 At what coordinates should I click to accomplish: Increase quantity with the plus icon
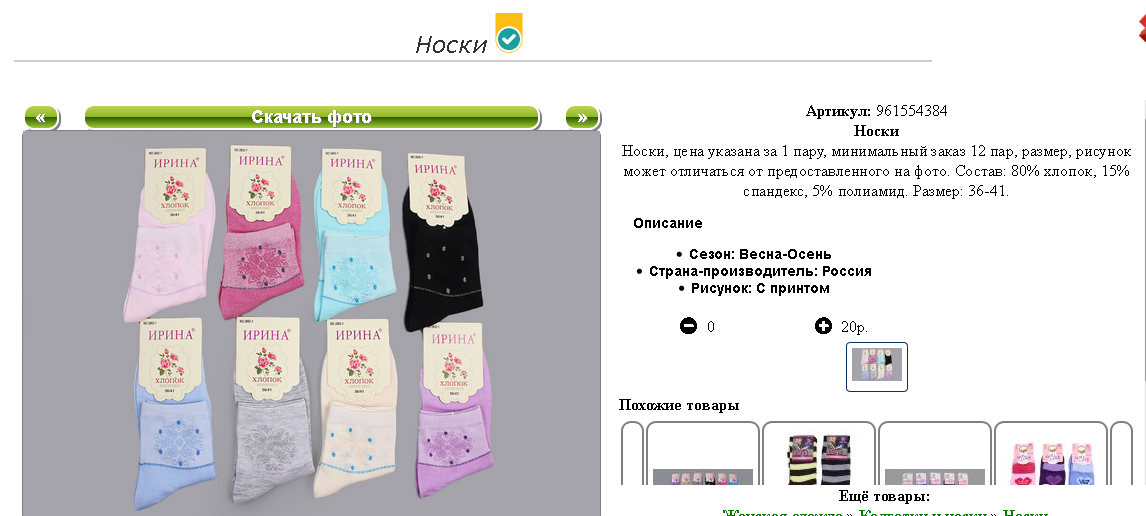(823, 326)
